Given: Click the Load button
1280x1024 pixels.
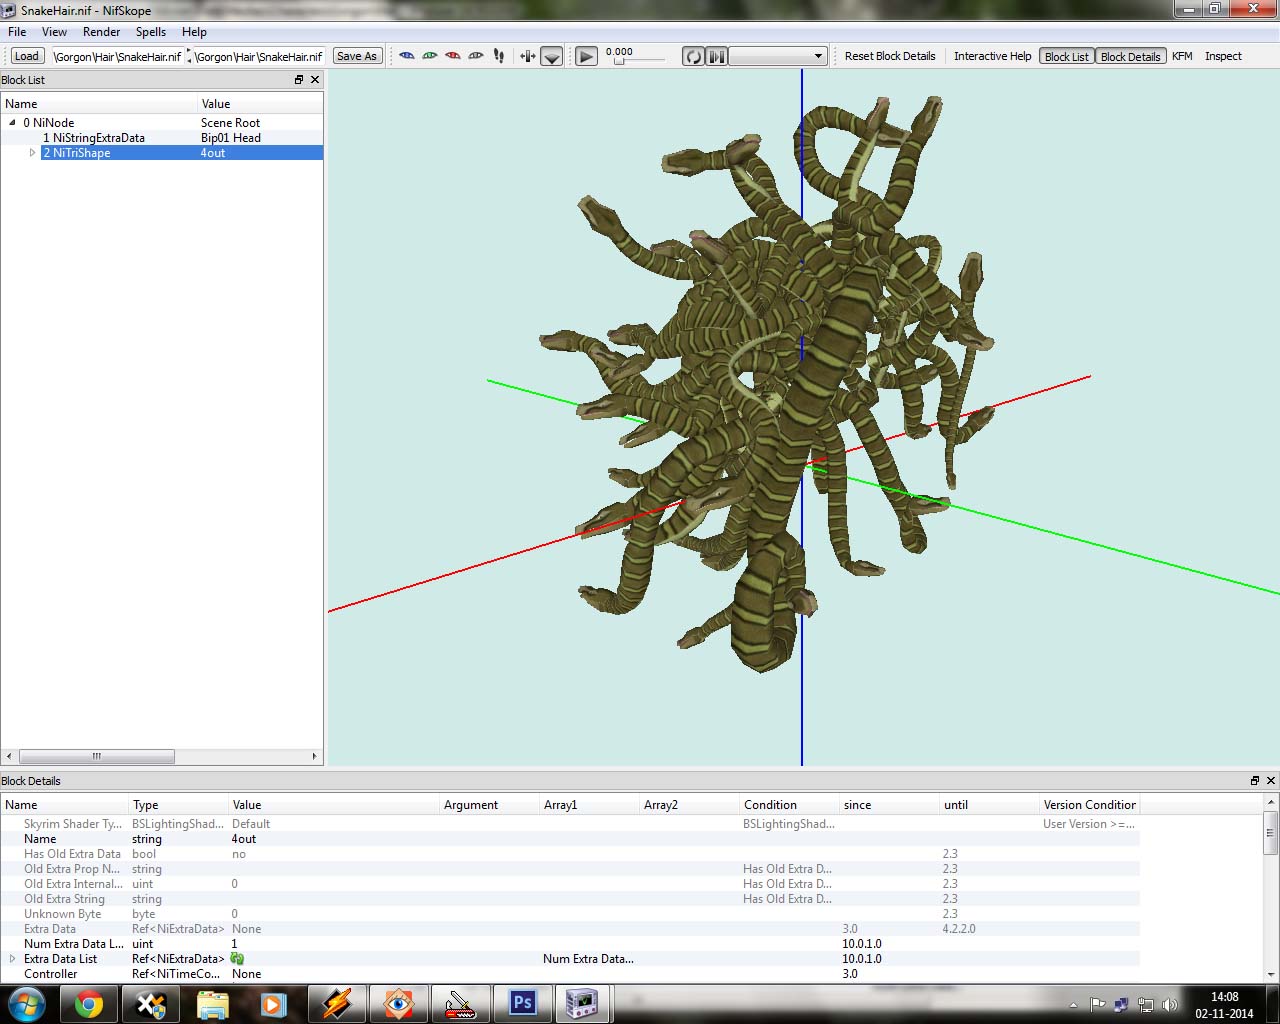Looking at the screenshot, I should coord(27,56).
